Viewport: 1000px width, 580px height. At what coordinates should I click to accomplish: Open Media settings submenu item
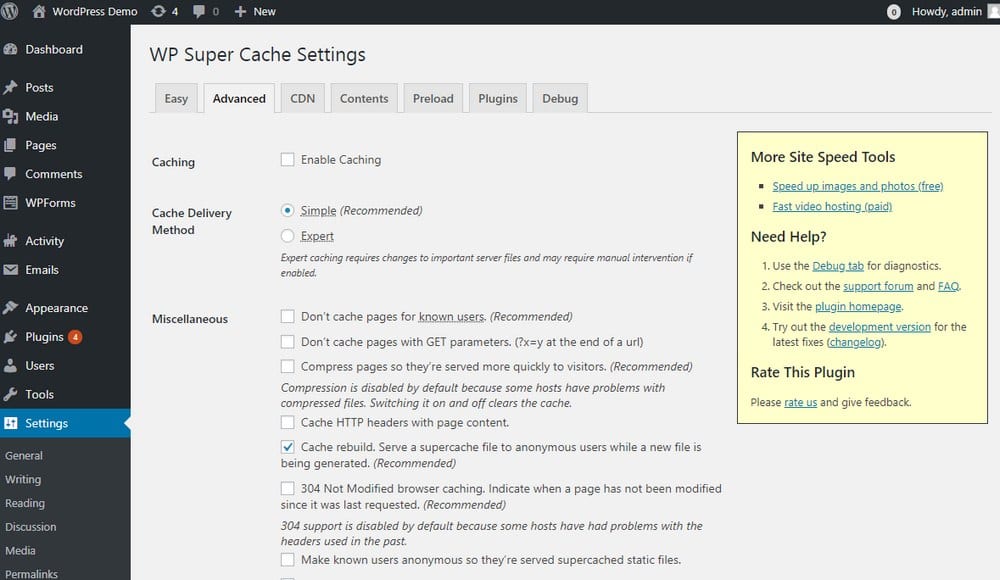20,551
